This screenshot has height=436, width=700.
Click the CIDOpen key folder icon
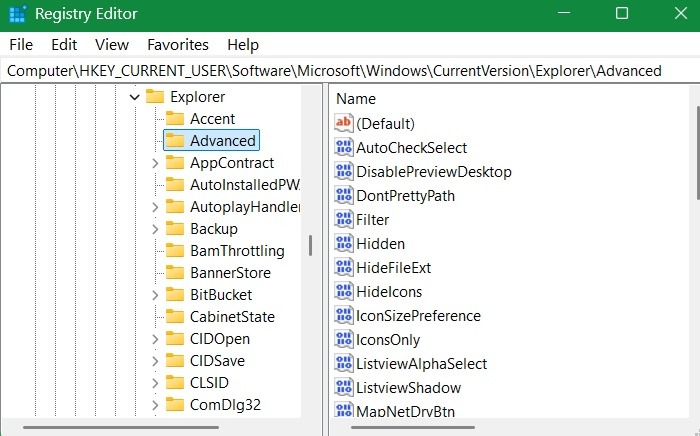[x=175, y=339]
